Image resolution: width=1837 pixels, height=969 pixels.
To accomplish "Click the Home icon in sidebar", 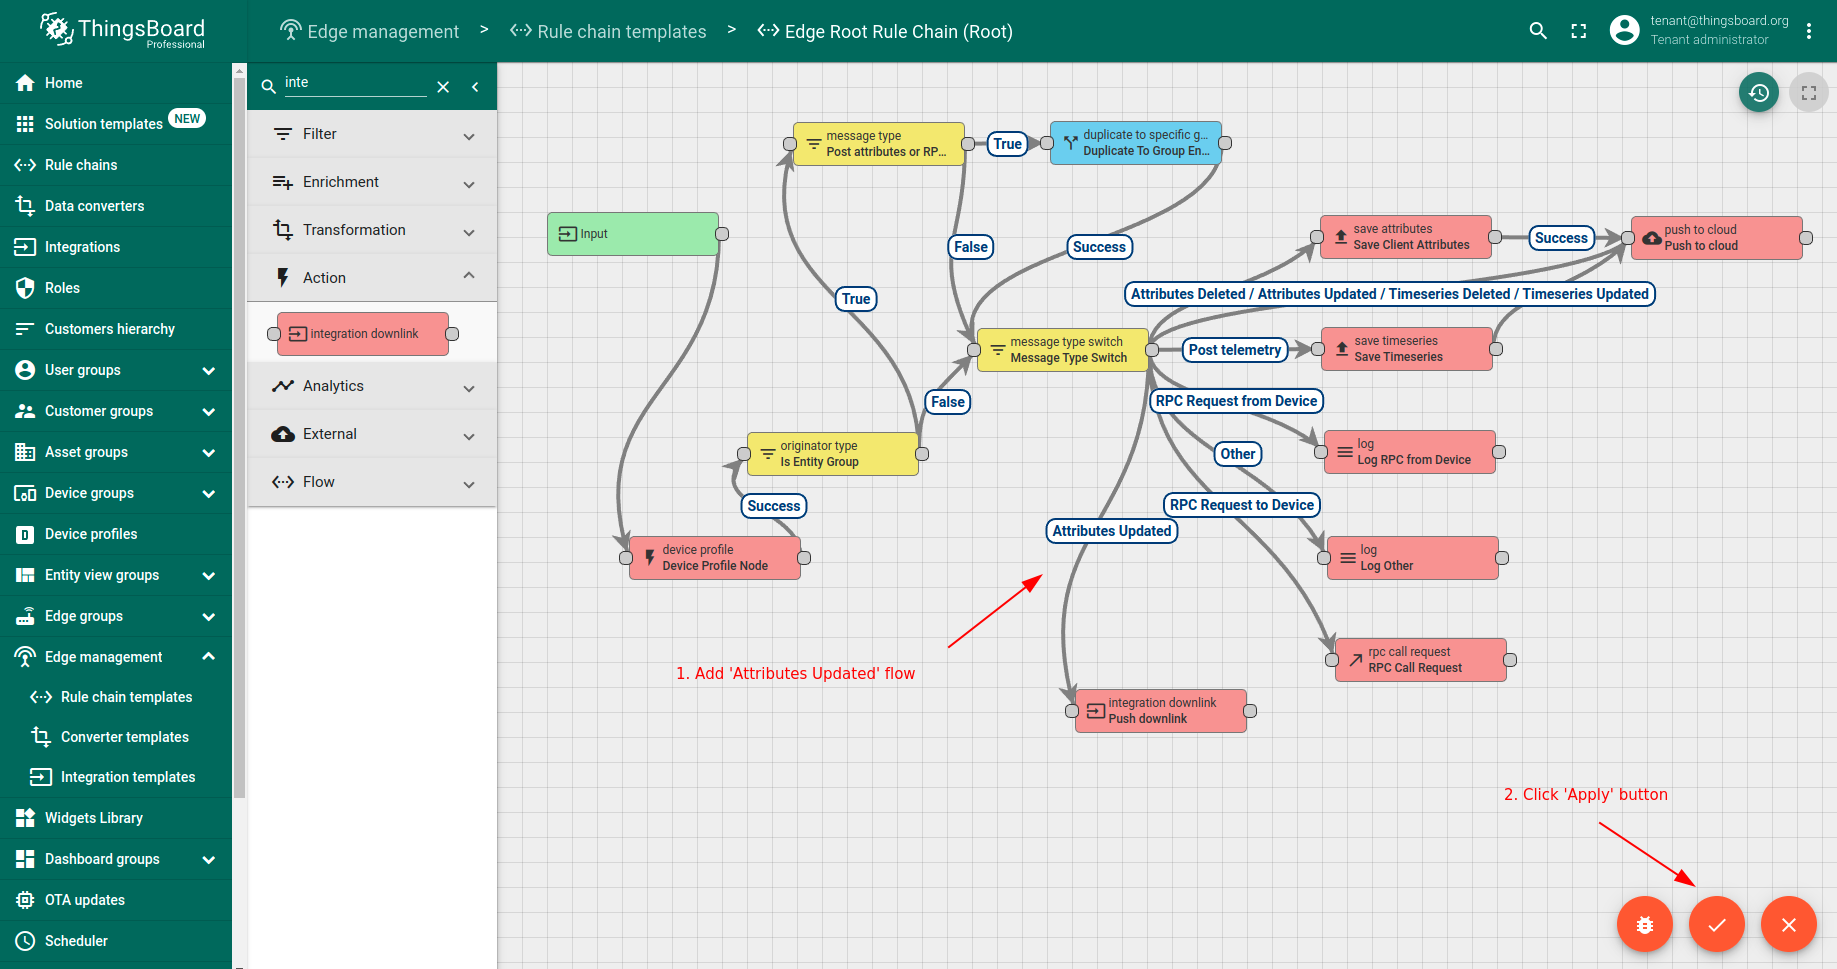I will point(25,83).
